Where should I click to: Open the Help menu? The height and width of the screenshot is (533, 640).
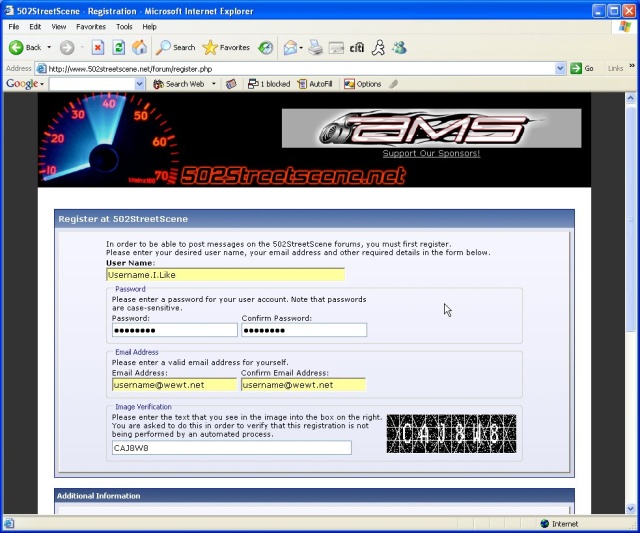click(149, 27)
